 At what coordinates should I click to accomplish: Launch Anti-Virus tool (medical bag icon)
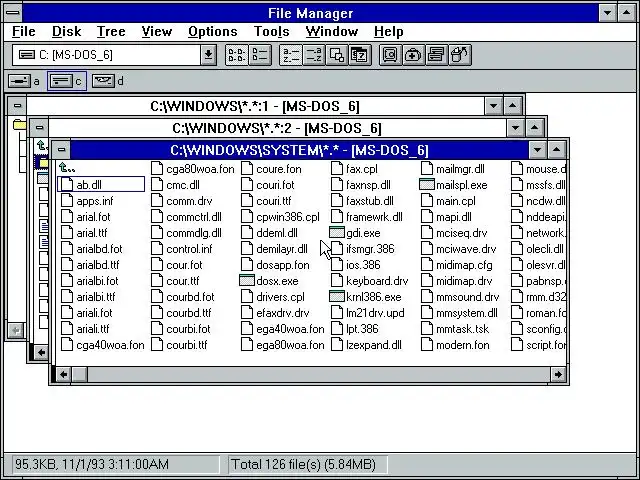pyautogui.click(x=413, y=55)
